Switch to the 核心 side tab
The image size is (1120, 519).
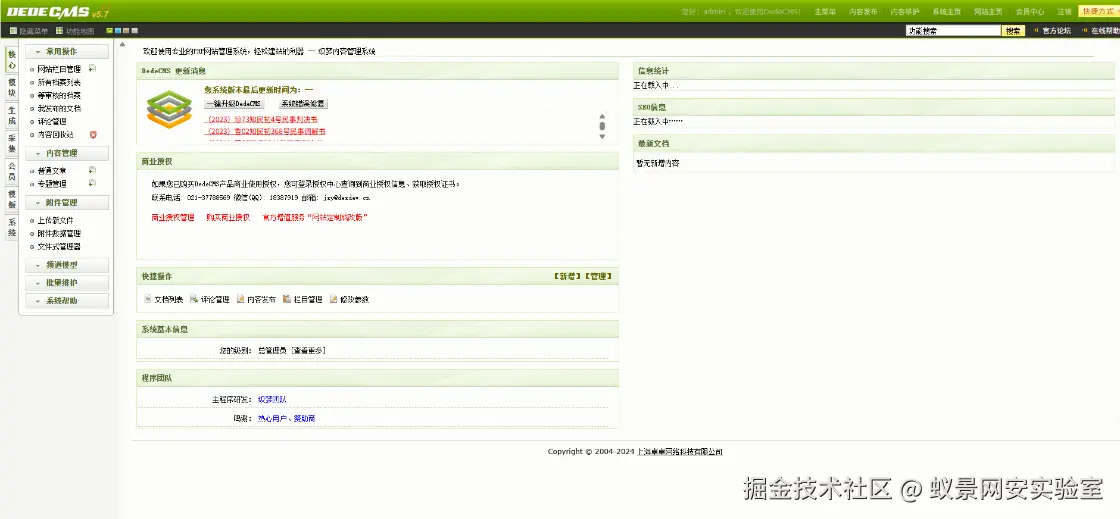pyautogui.click(x=11, y=59)
